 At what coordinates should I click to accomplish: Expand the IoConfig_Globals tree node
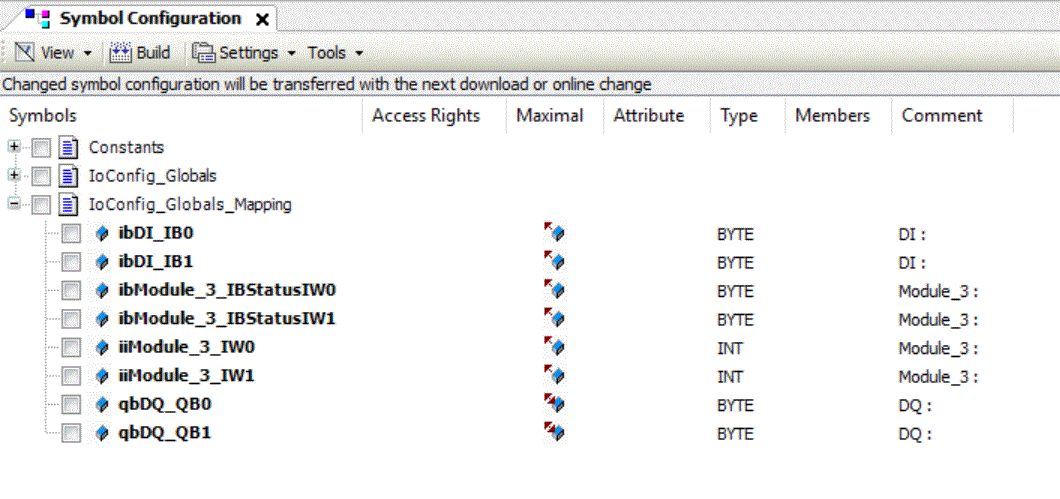pos(14,176)
